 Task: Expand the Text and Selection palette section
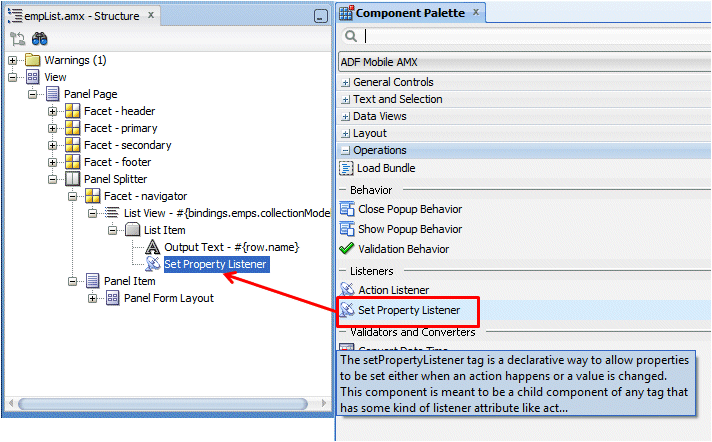346,99
